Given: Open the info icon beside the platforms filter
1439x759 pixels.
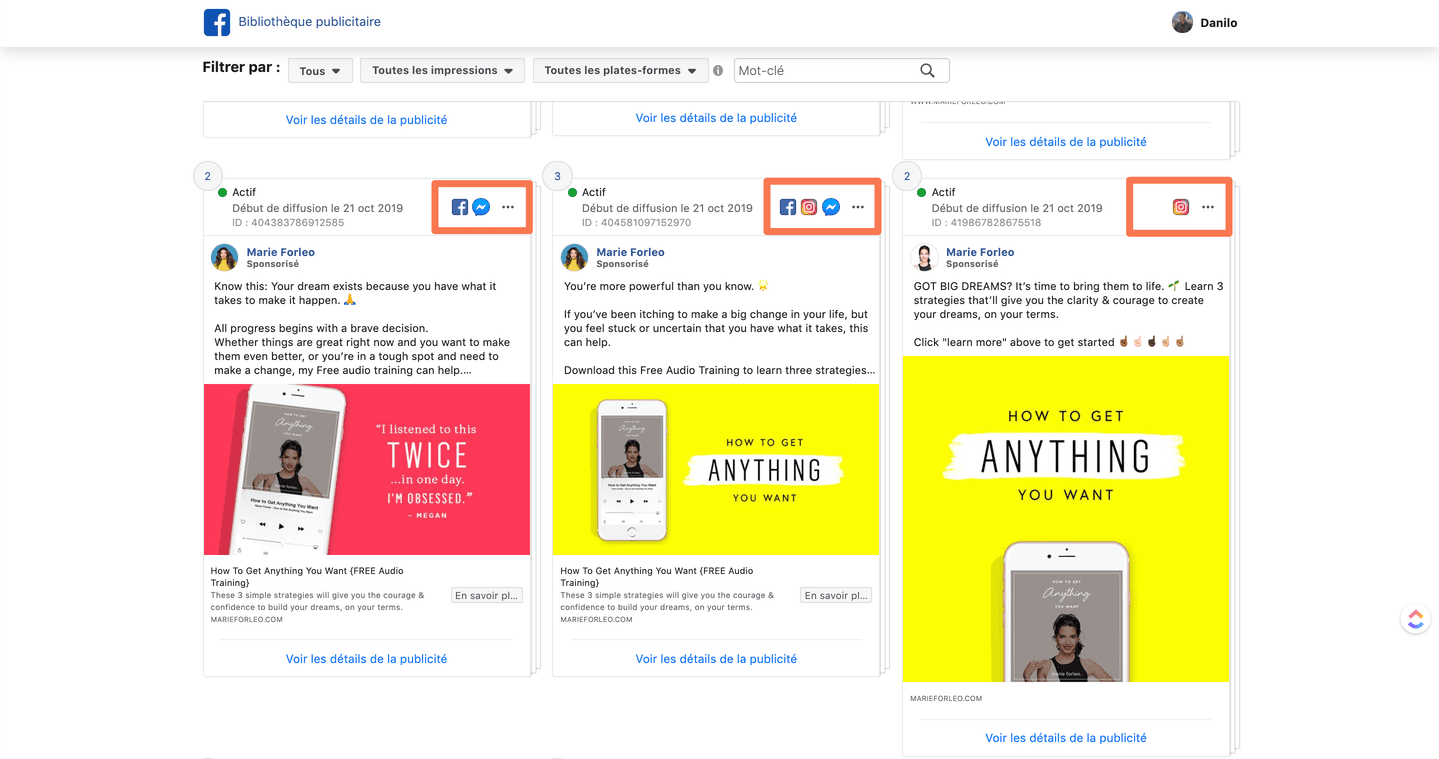Looking at the screenshot, I should point(718,71).
